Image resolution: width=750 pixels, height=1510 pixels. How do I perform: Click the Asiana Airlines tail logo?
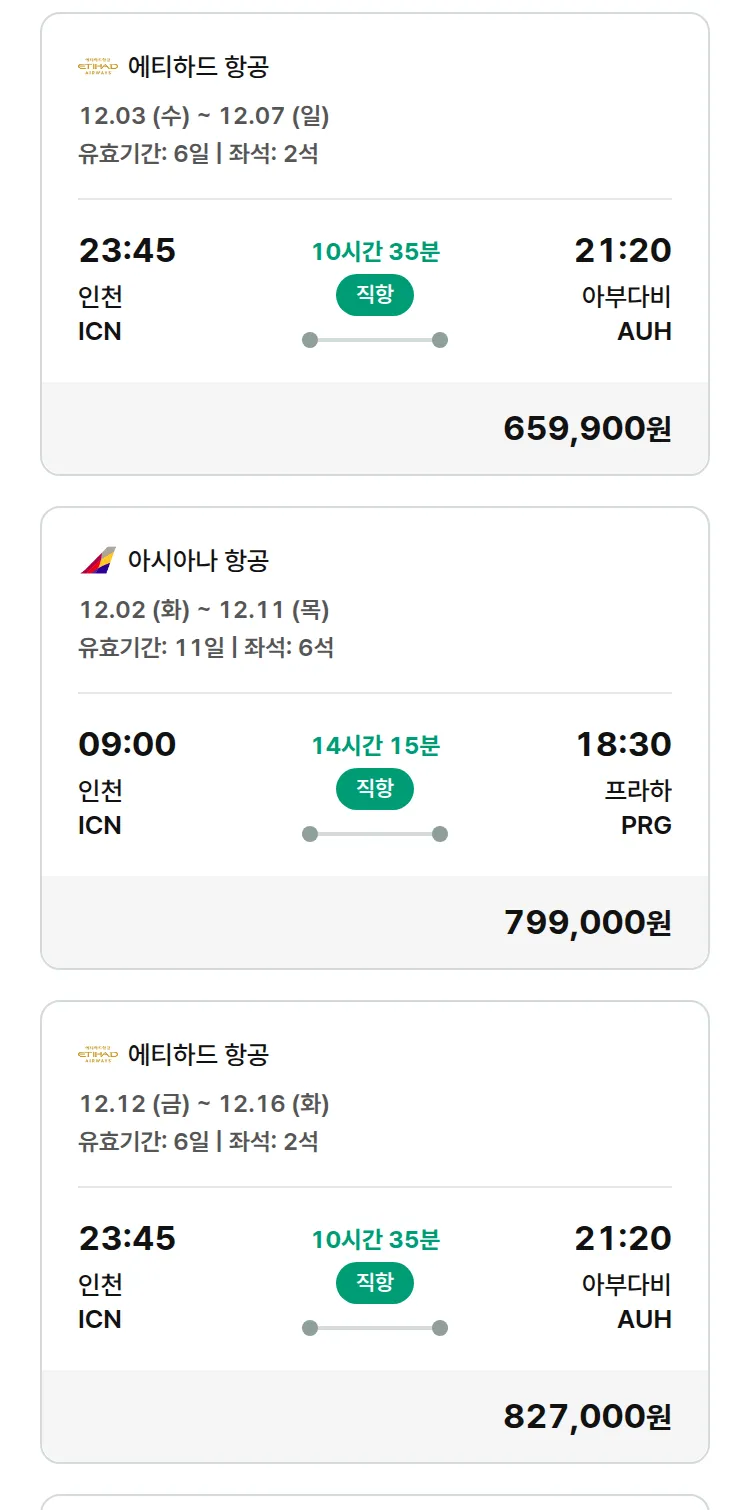tap(98, 560)
